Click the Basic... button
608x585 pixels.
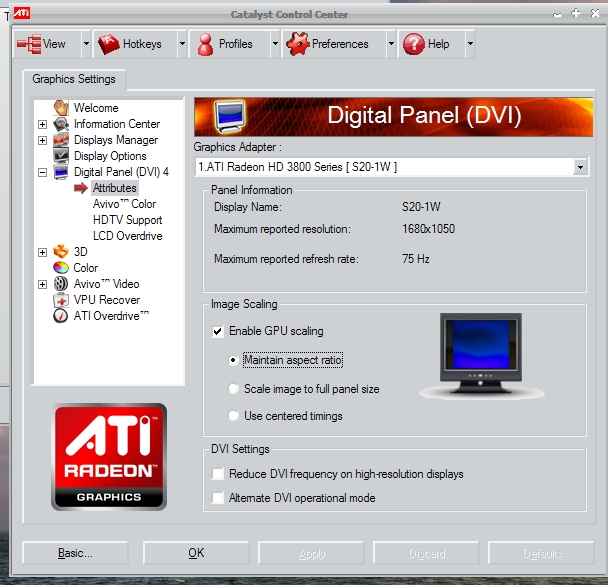point(75,553)
